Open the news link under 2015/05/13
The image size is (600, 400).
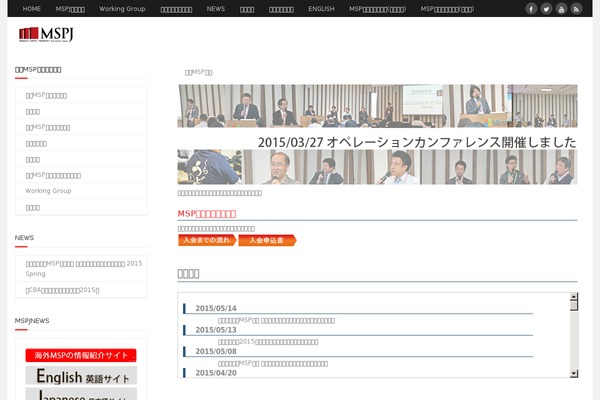tap(268, 342)
